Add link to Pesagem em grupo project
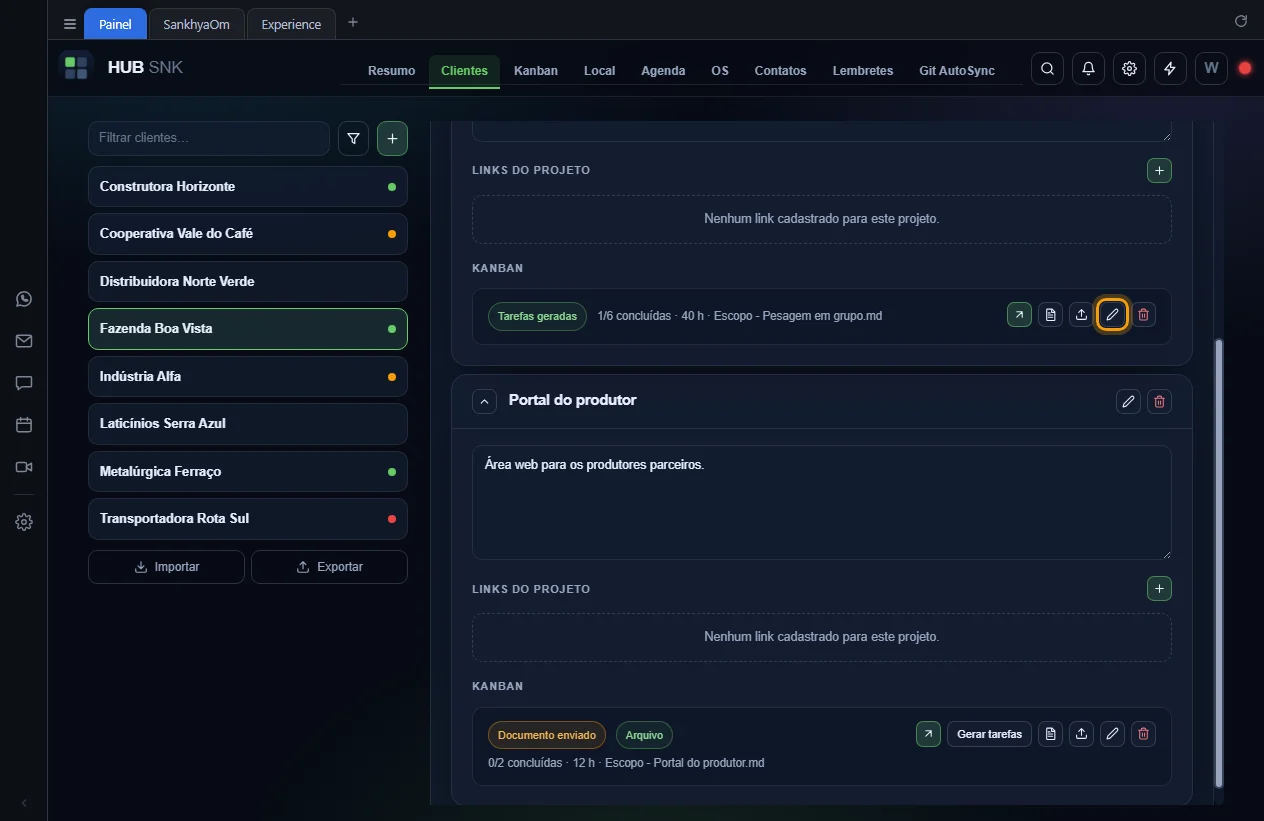 coord(1159,171)
